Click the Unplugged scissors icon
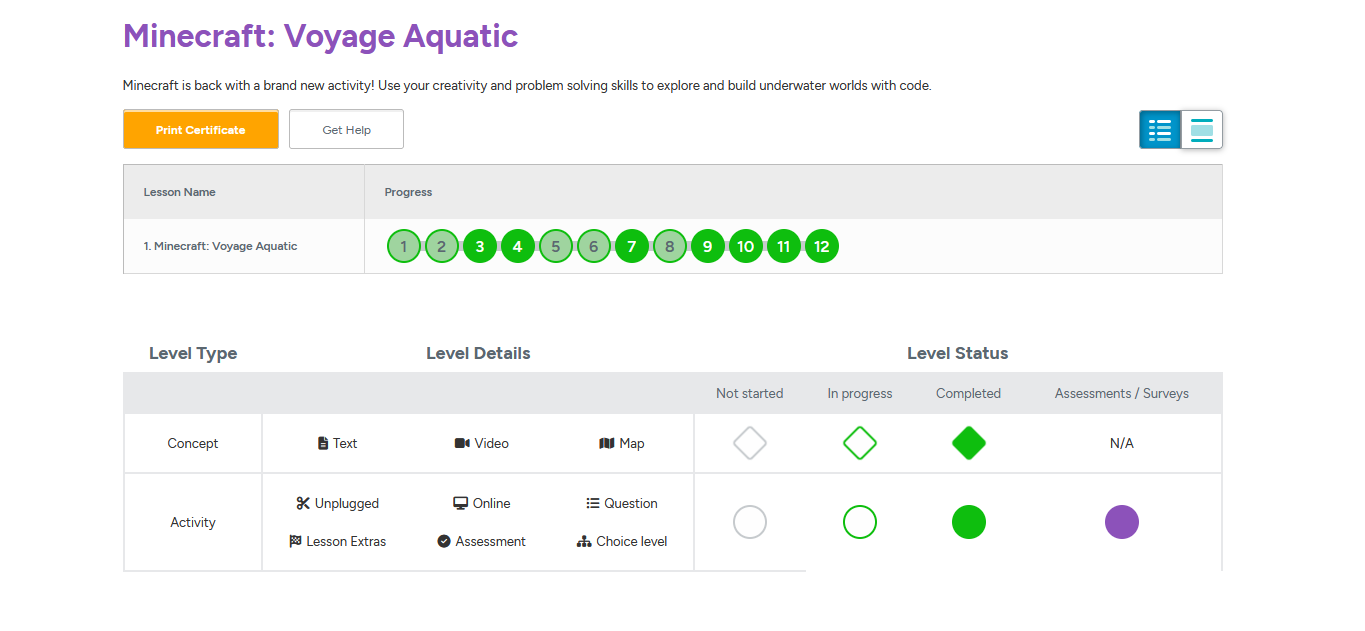 coord(303,503)
